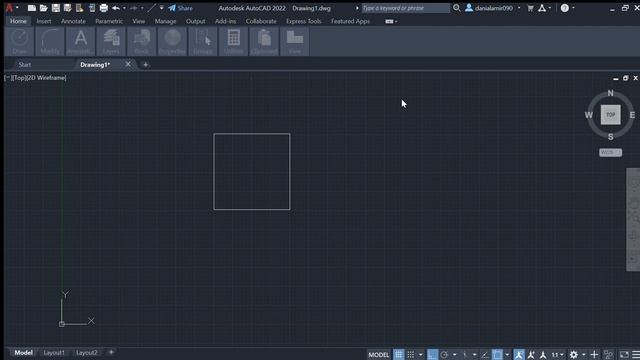Click the N compass direction on ViewCube
Viewport: 640px width, 360px height.
click(x=611, y=93)
